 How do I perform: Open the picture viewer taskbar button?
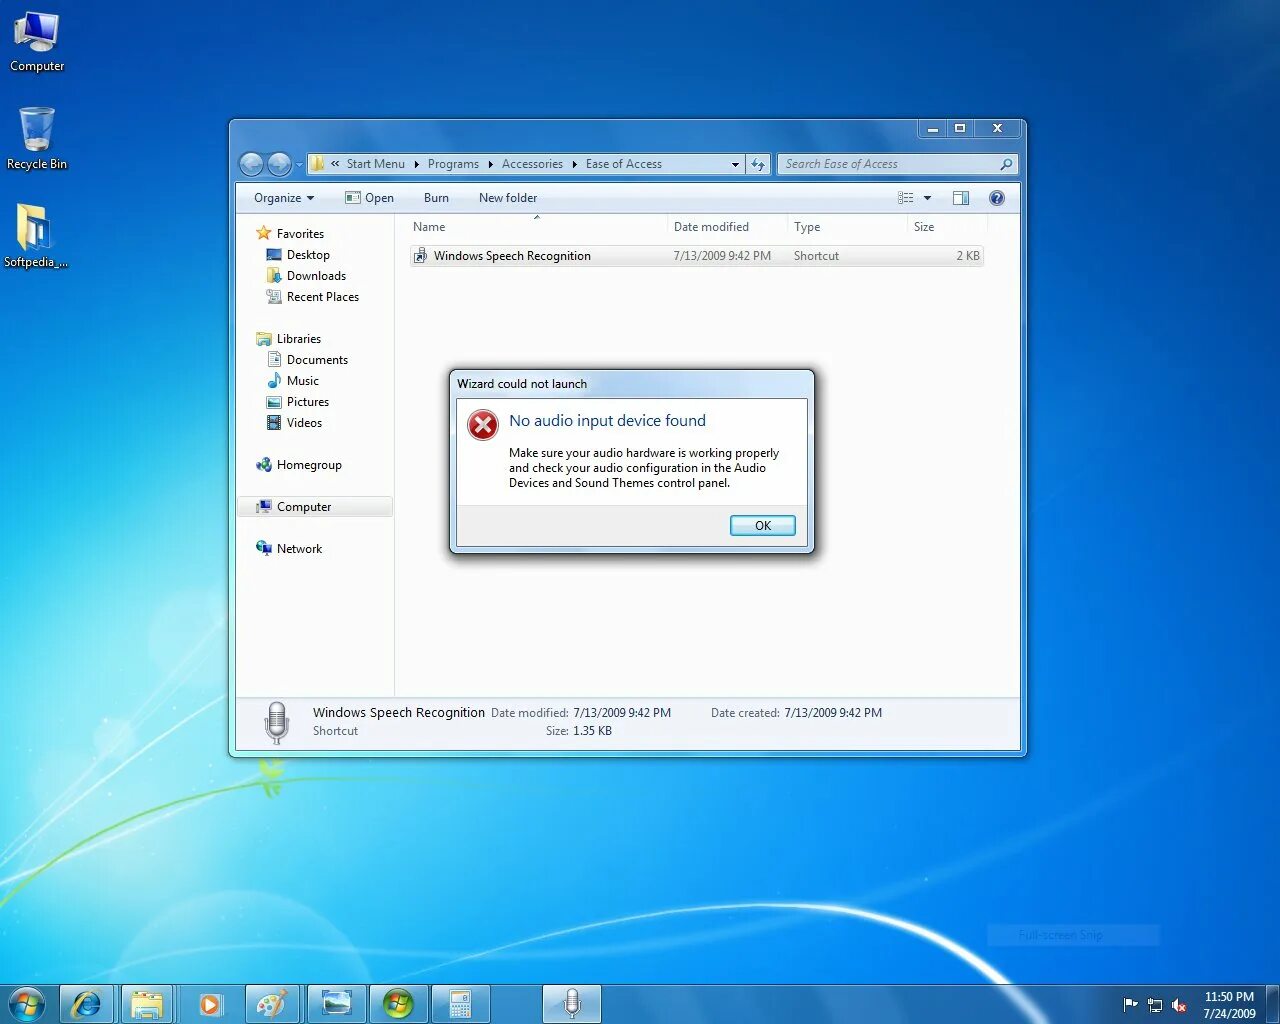pyautogui.click(x=337, y=1004)
